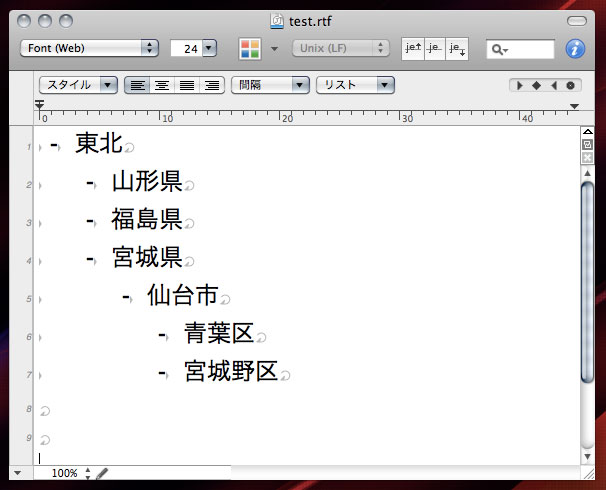Click the text 福島県

(x=147, y=219)
